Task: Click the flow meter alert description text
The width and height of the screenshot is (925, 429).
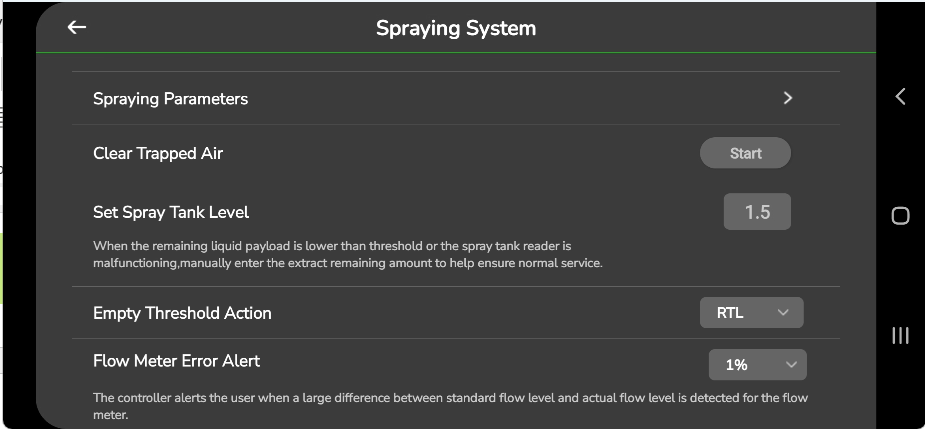Action: click(450, 405)
